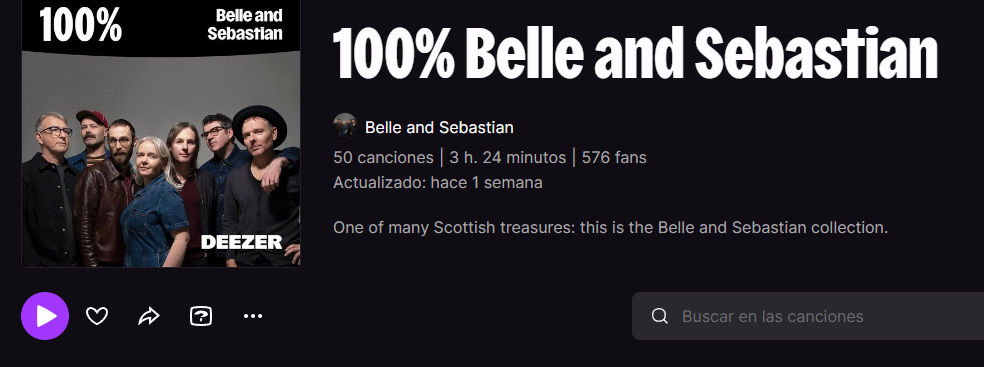Click the '3 h. 24 minutos' duration text
Screen dimensions: 984x367
click(508, 157)
